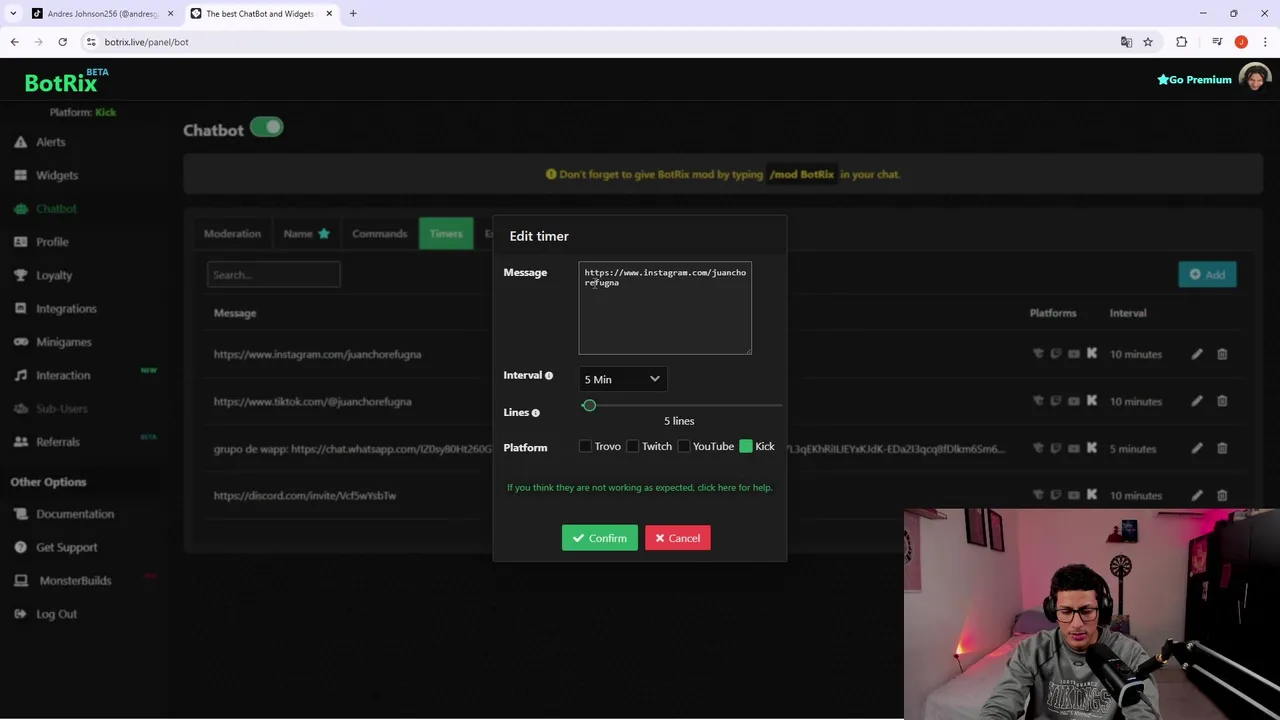
Task: Edit the tiktok timer with pencil icon
Action: point(1197,401)
